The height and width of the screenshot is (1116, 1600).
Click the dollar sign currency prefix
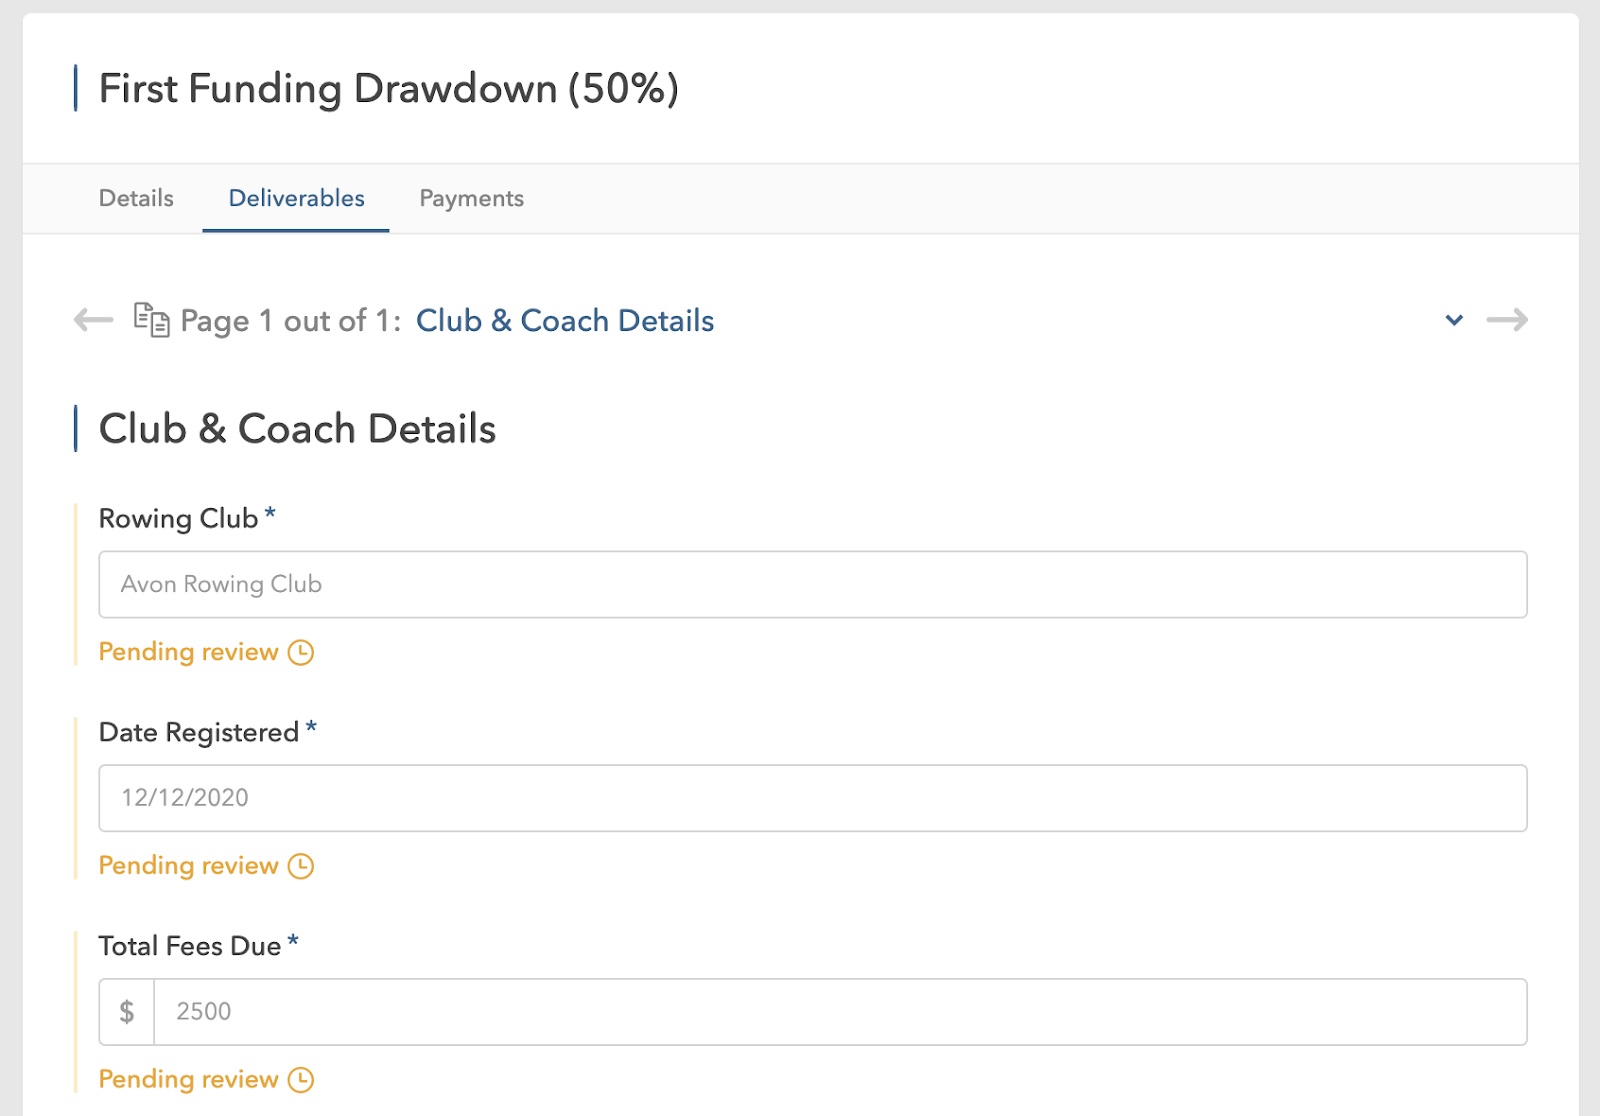[127, 1012]
